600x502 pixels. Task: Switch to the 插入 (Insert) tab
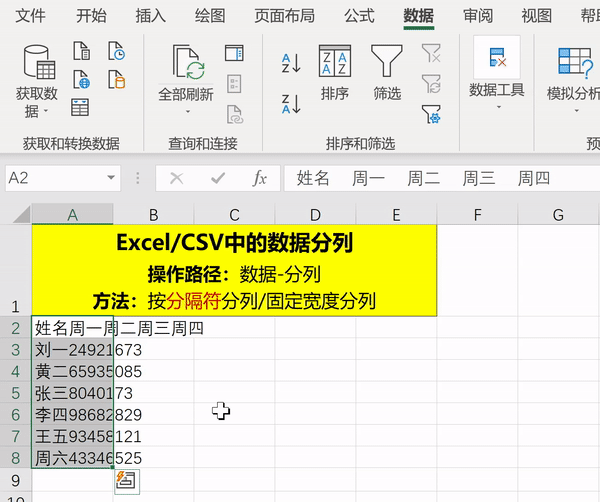150,16
